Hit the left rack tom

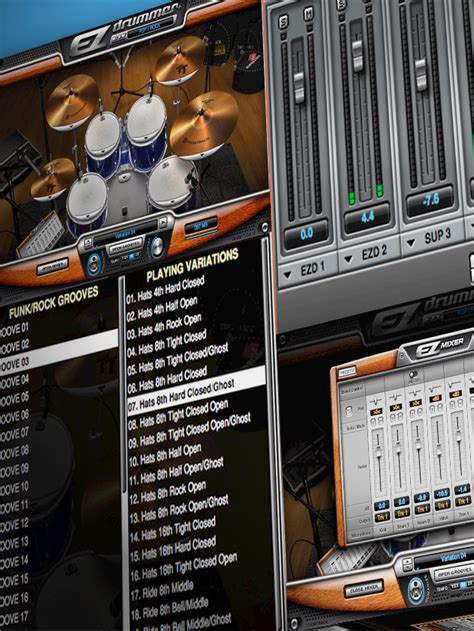pos(103,136)
